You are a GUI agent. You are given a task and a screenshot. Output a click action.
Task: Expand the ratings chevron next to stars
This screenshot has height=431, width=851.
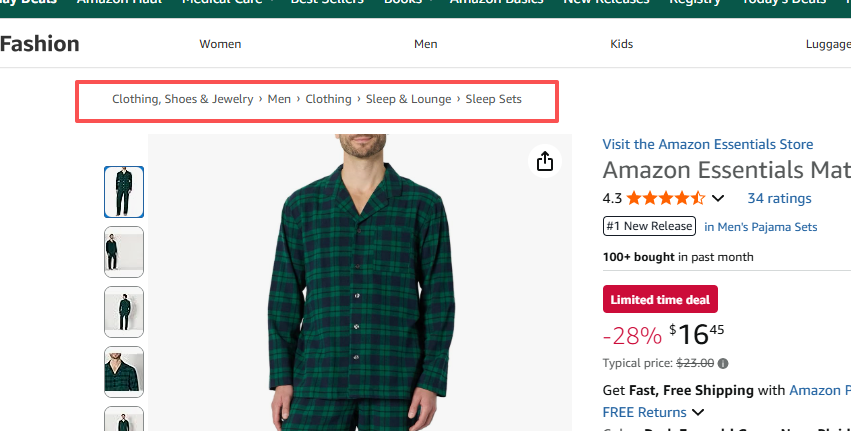[x=717, y=198]
